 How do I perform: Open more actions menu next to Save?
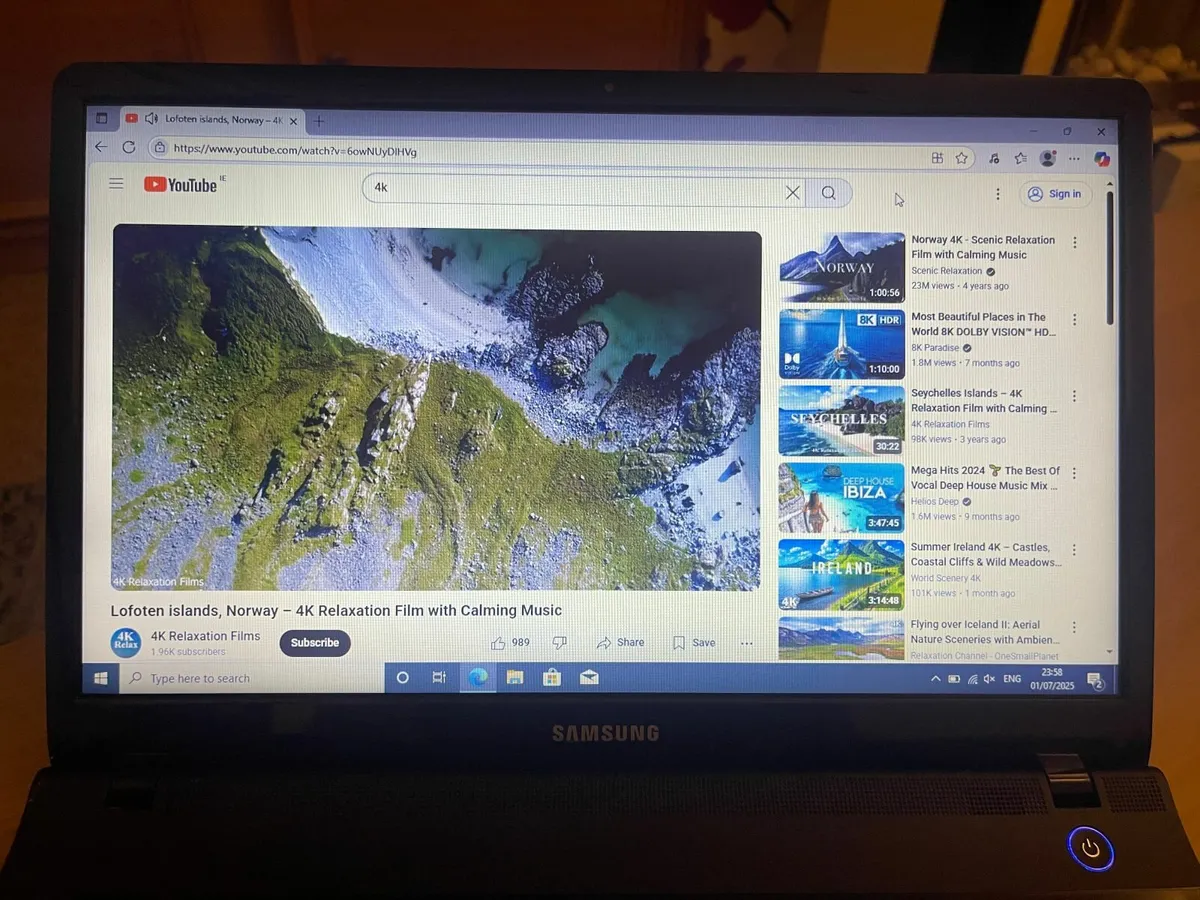pos(746,644)
